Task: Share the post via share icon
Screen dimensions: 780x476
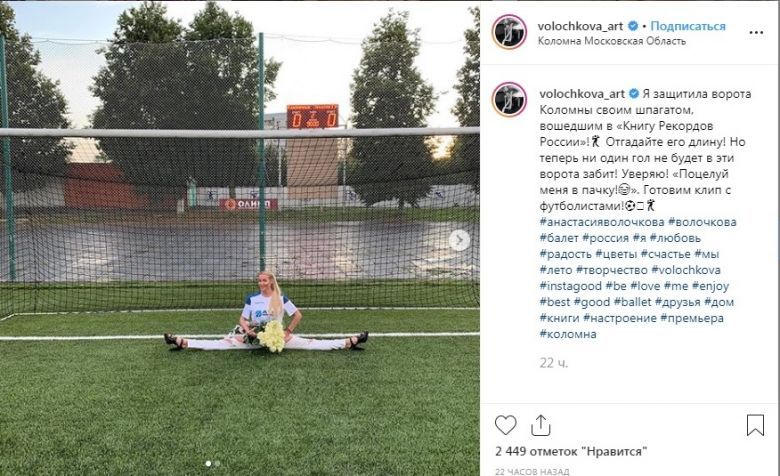Action: (x=541, y=425)
